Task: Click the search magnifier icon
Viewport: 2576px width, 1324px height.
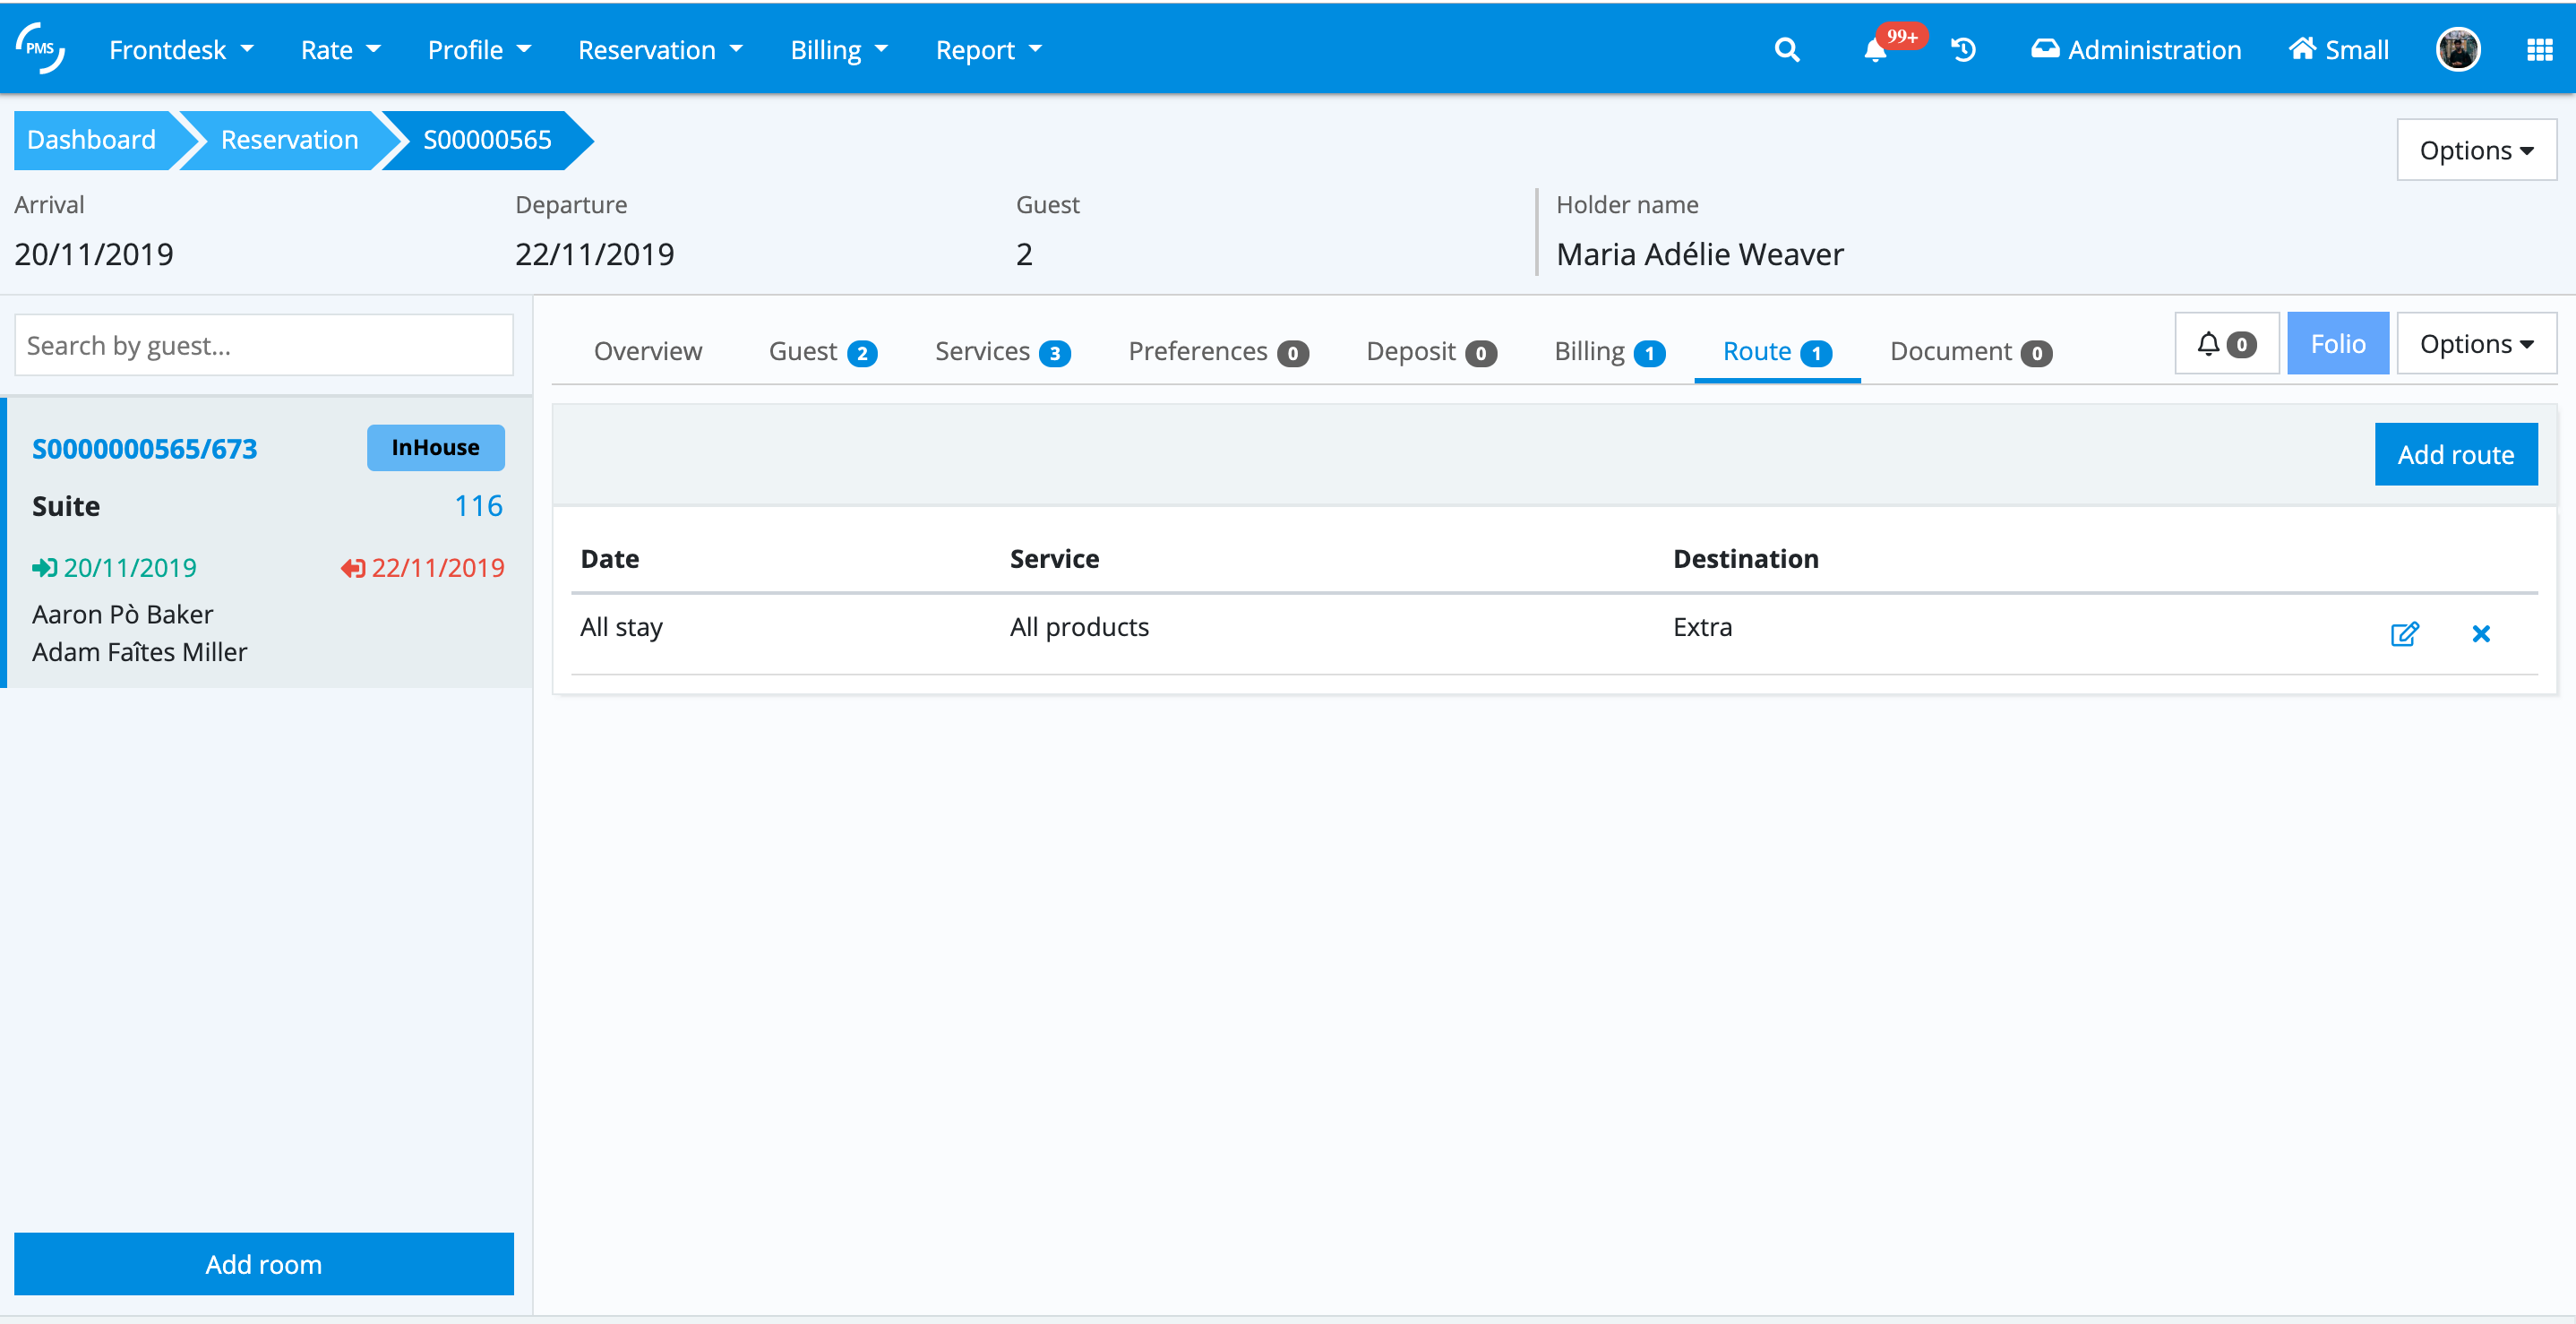Action: [x=1786, y=50]
